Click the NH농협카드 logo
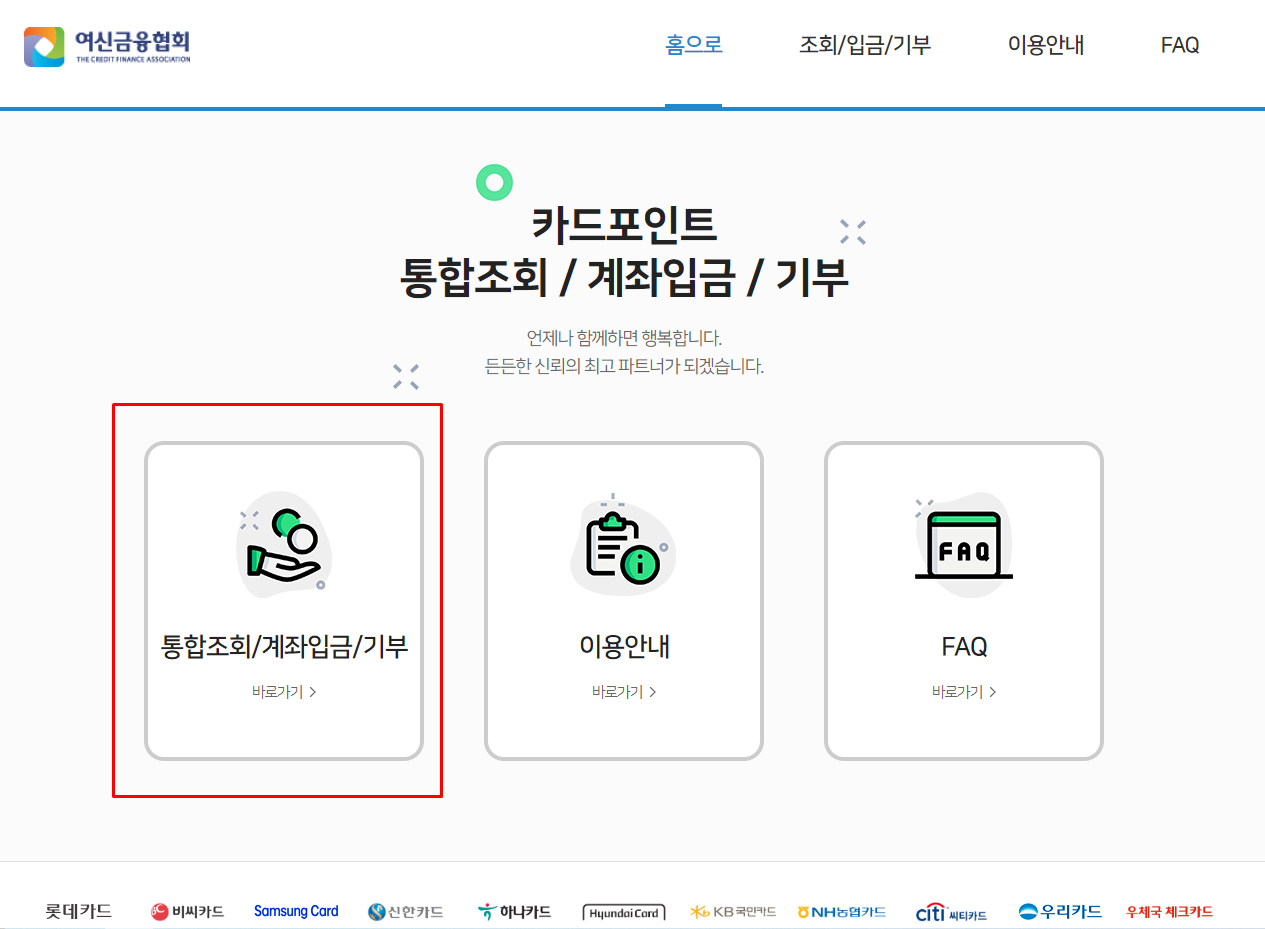The width and height of the screenshot is (1265, 929). tap(842, 912)
